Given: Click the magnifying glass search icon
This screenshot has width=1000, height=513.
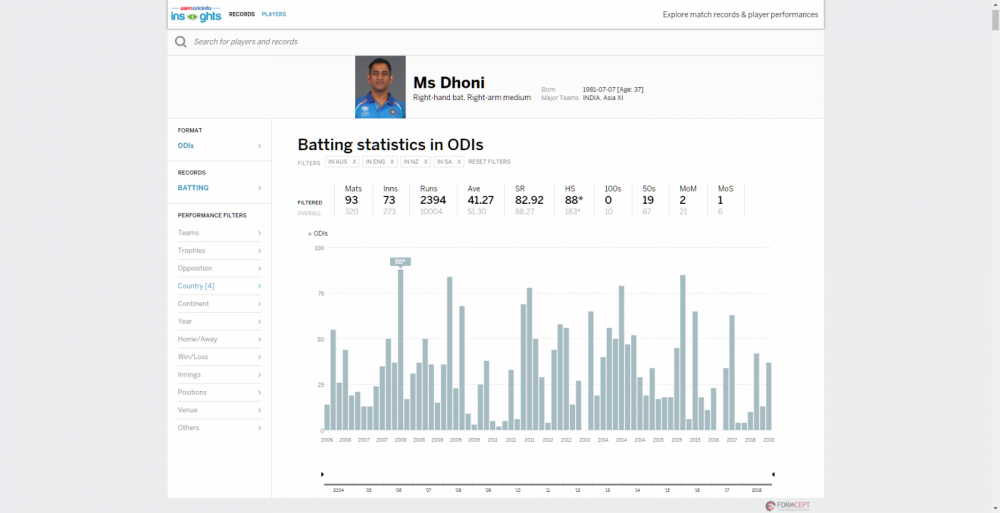Looking at the screenshot, I should [x=181, y=41].
